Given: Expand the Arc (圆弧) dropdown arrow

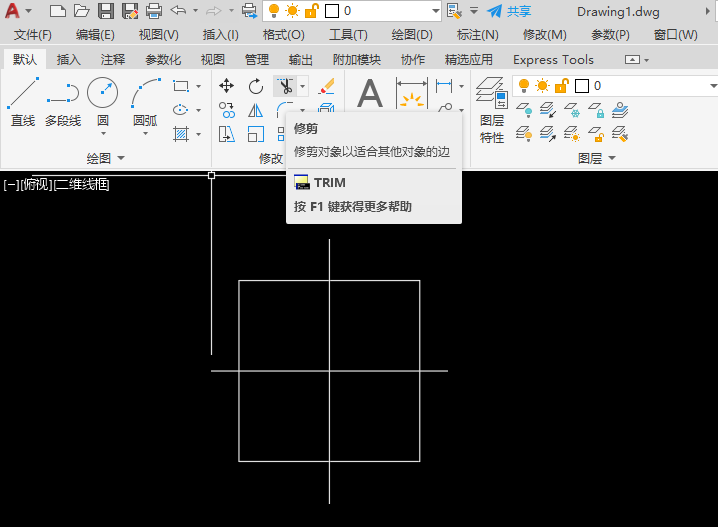Looking at the screenshot, I should point(146,134).
